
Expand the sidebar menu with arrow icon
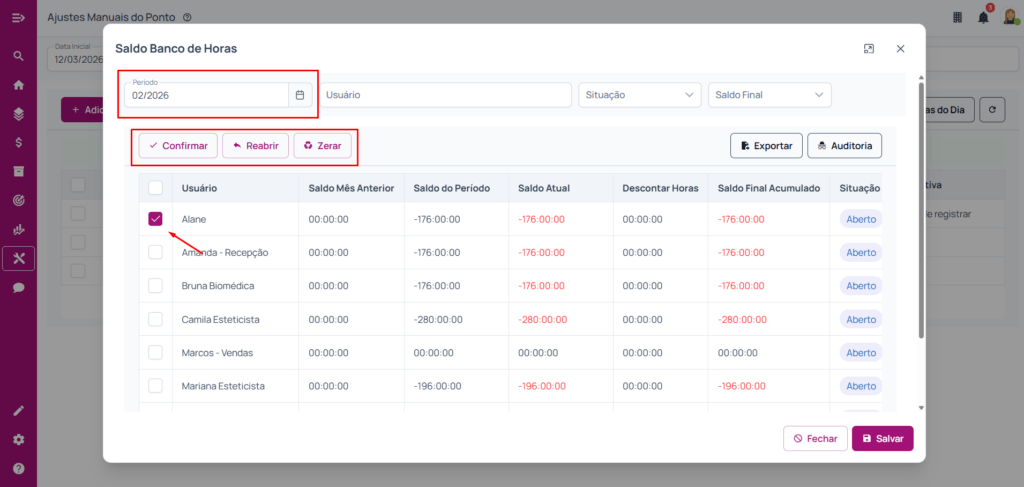18,18
